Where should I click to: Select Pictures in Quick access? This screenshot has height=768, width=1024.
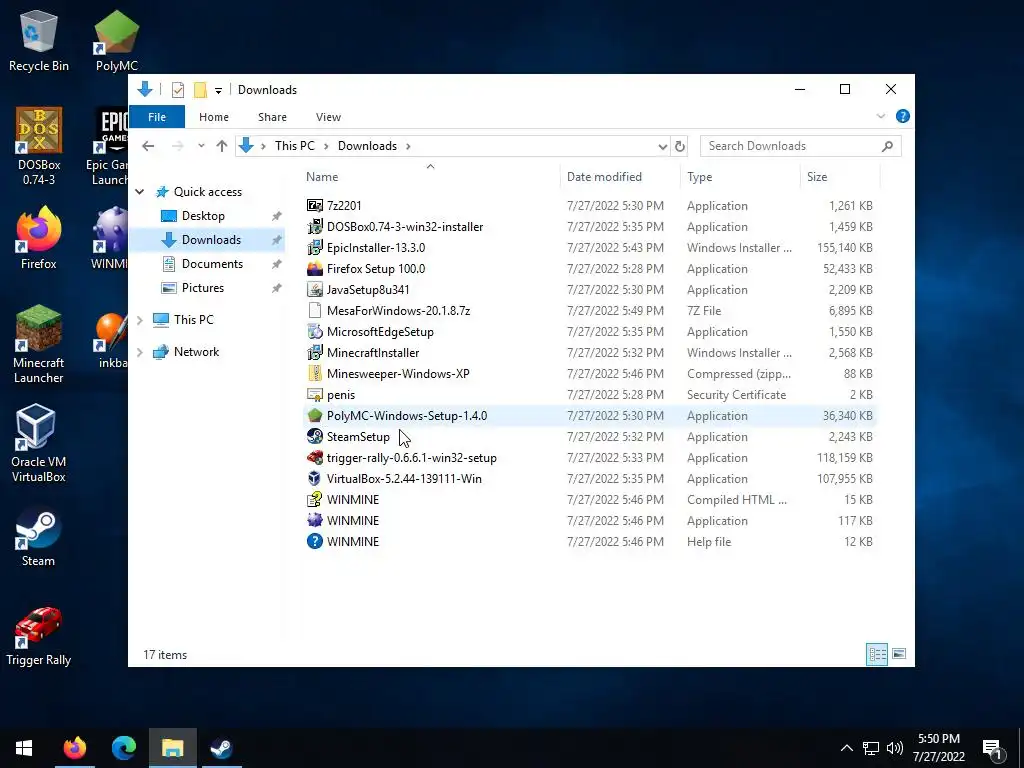click(202, 288)
